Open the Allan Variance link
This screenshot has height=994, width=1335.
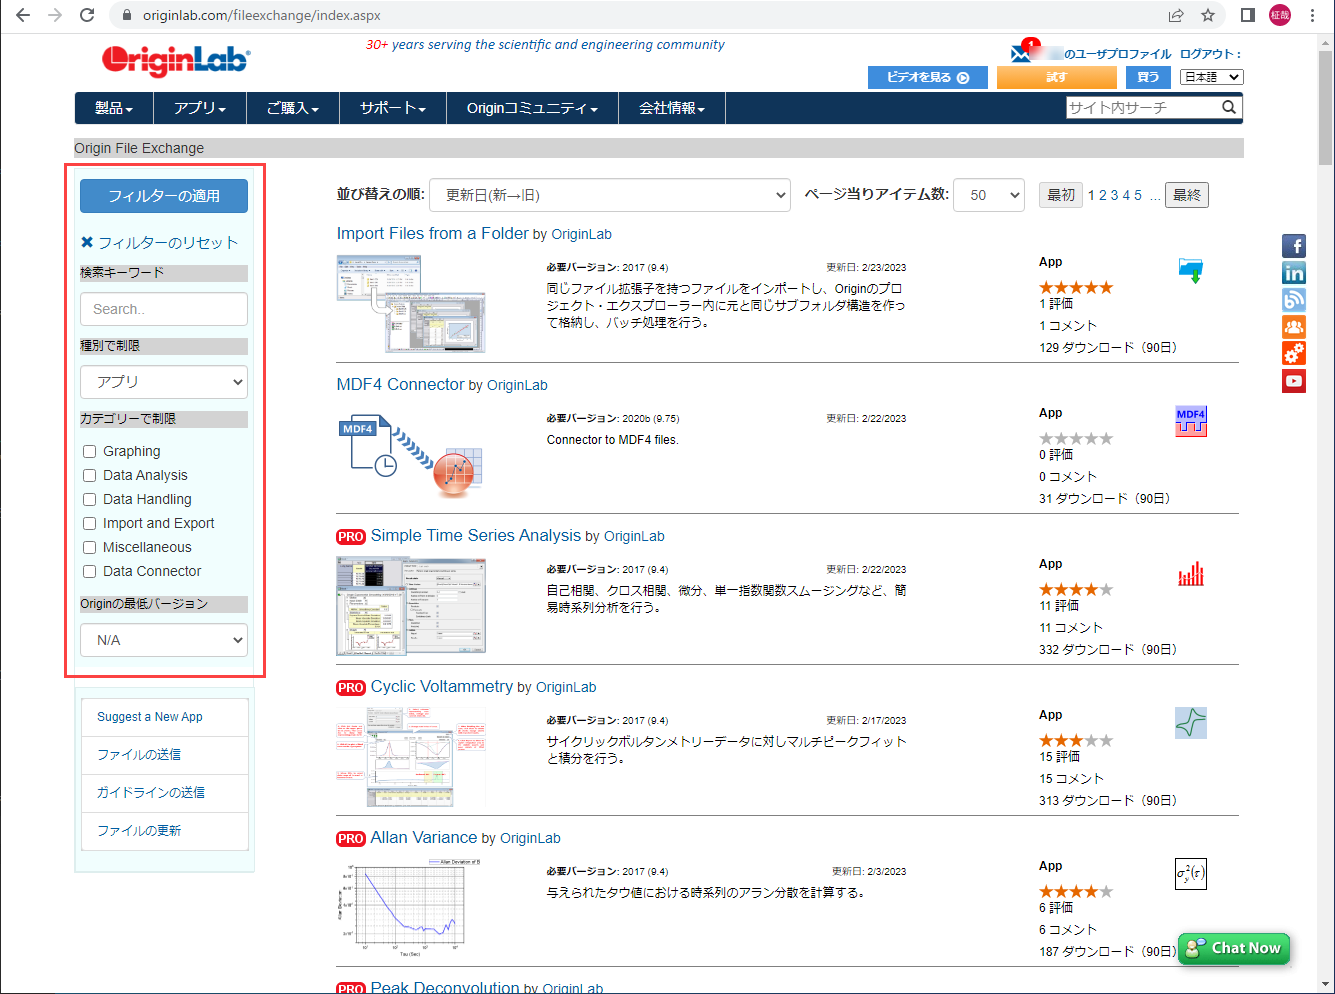point(424,837)
